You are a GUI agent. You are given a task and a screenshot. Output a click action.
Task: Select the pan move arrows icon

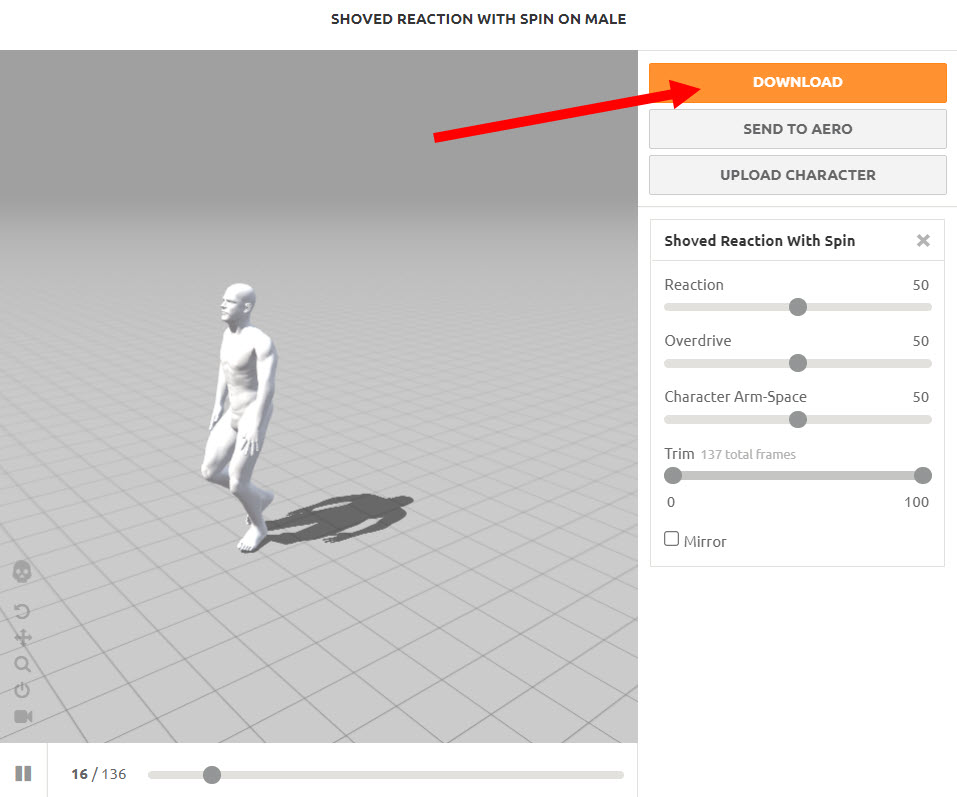pyautogui.click(x=23, y=638)
